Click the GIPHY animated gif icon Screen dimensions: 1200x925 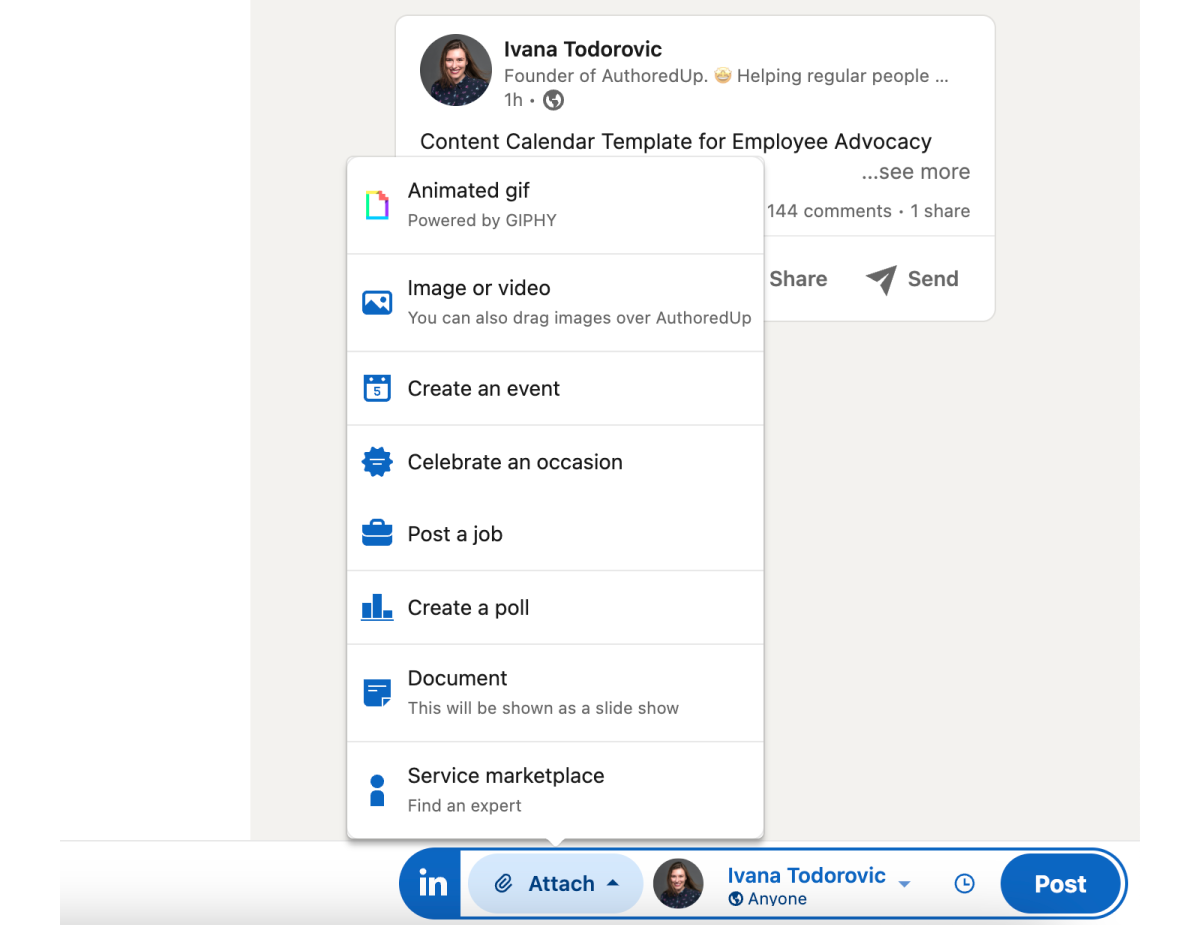377,205
